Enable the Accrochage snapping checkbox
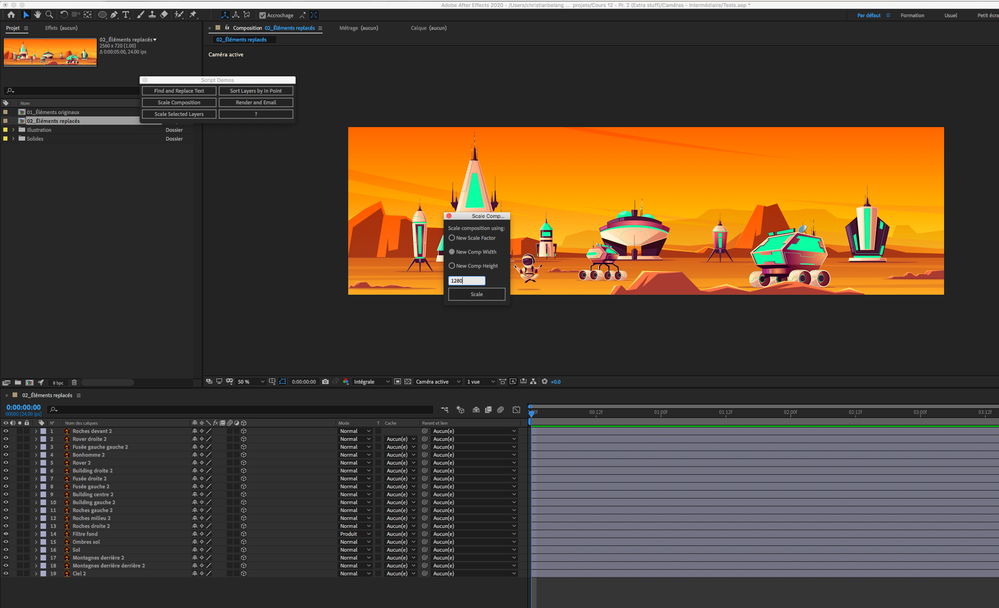 tap(263, 15)
